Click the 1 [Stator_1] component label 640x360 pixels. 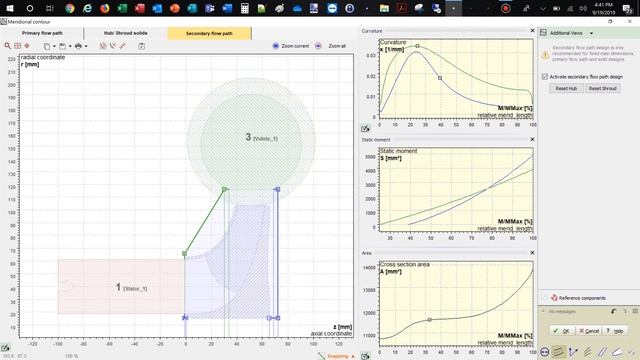tap(131, 288)
